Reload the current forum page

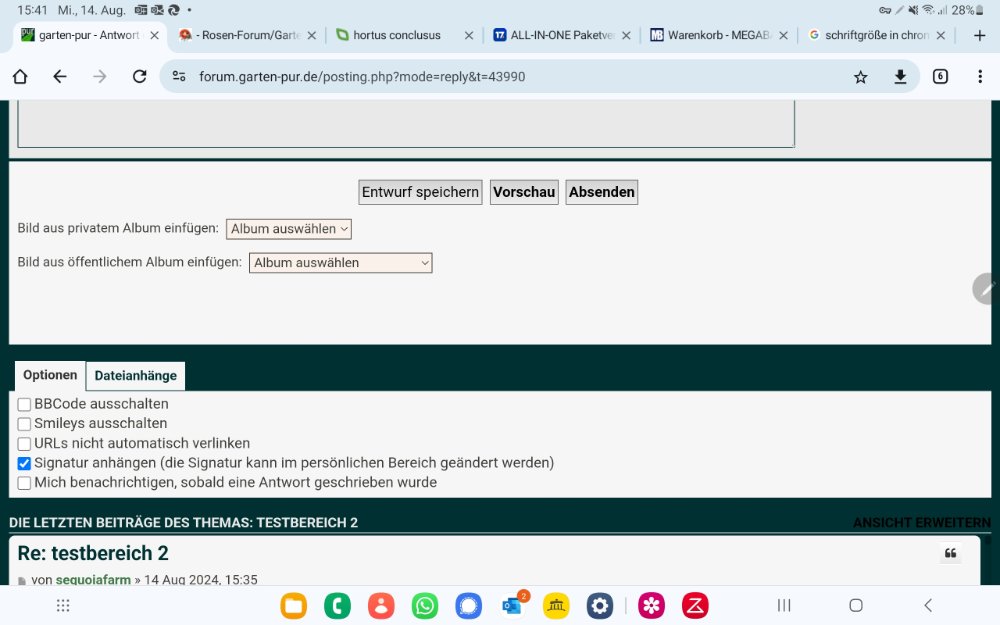[139, 77]
